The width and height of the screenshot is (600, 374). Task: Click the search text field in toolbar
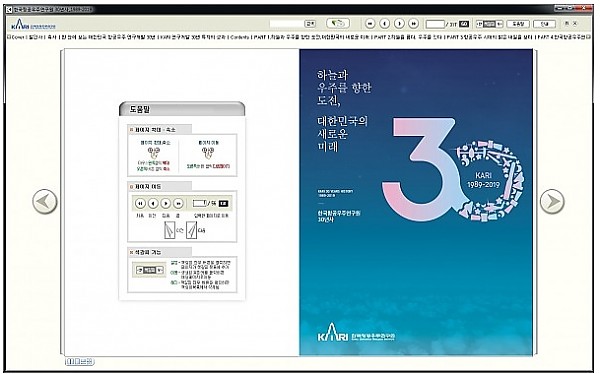click(287, 24)
